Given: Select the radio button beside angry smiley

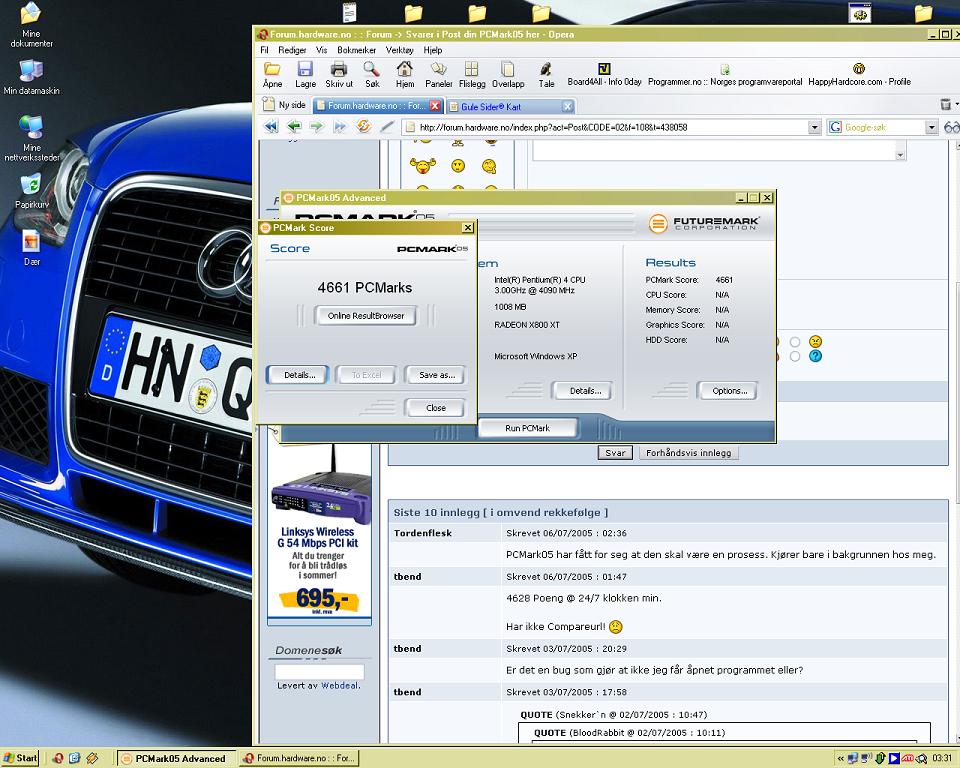Looking at the screenshot, I should pyautogui.click(x=795, y=342).
